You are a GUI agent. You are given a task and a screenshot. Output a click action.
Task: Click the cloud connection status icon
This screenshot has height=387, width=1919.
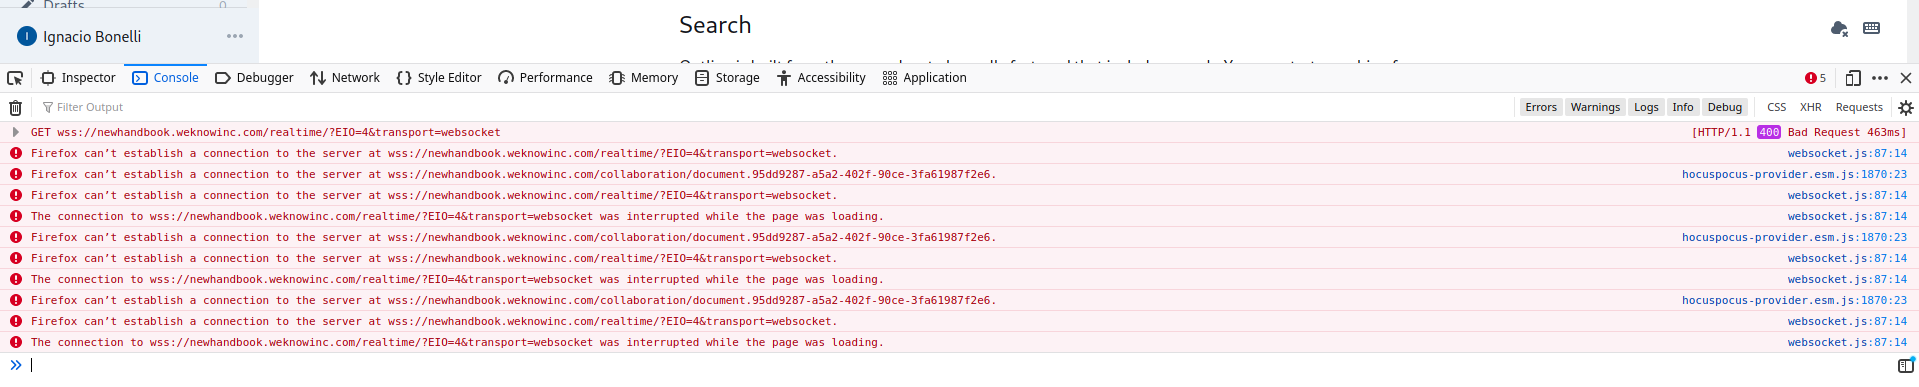pyautogui.click(x=1839, y=28)
